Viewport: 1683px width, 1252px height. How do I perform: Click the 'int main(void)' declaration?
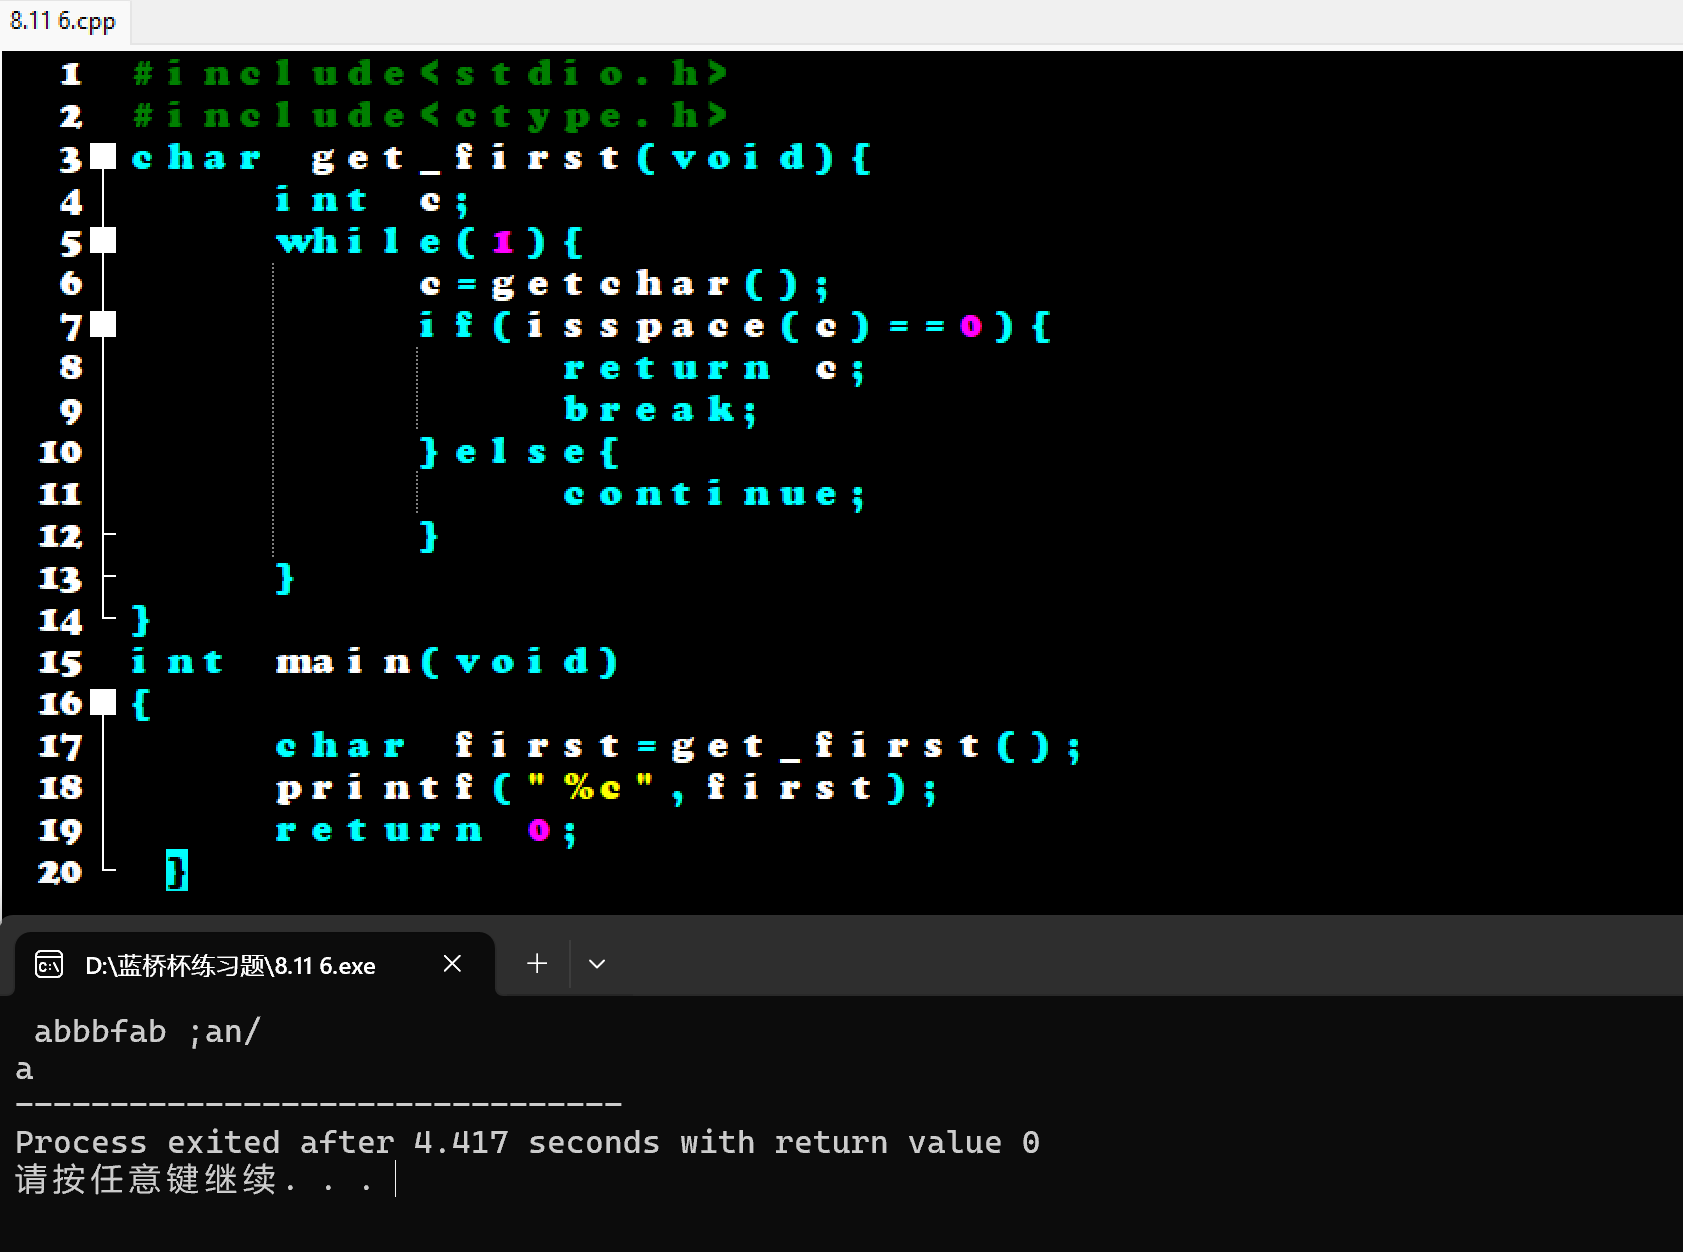tap(375, 662)
